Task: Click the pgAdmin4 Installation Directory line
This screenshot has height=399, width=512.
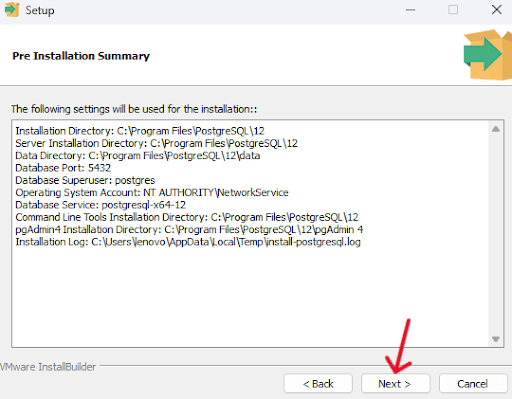Action: pyautogui.click(x=189, y=230)
